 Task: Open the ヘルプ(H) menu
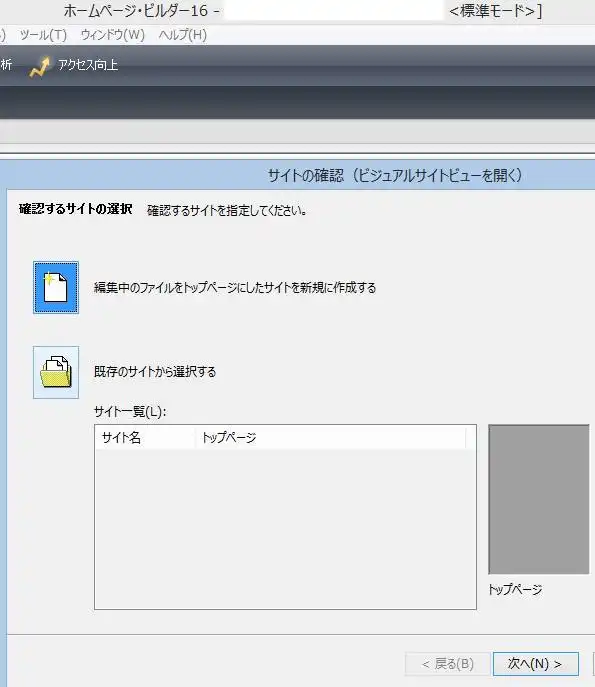point(183,35)
